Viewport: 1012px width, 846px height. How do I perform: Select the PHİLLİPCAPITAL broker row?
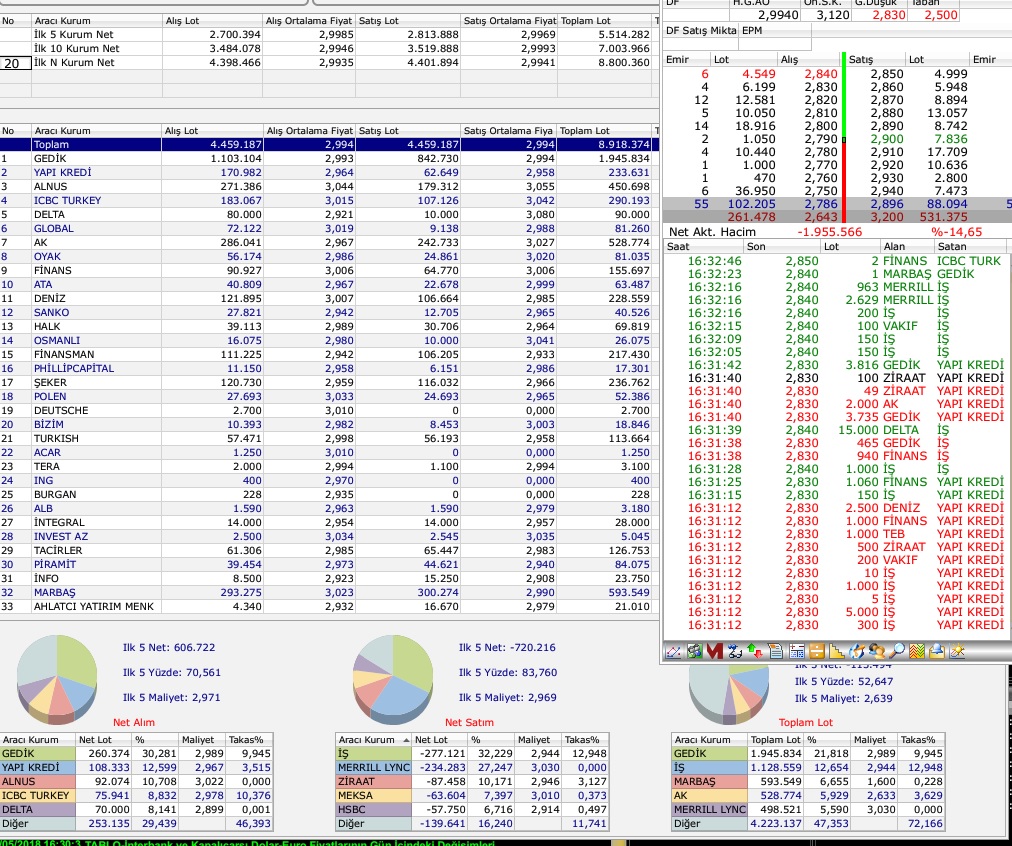pyautogui.click(x=329, y=368)
